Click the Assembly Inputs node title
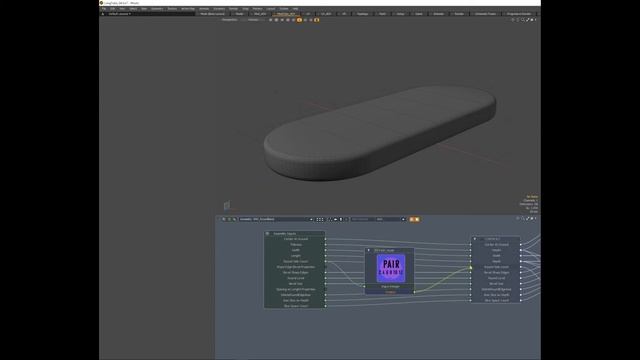The width and height of the screenshot is (640, 360). [x=285, y=233]
